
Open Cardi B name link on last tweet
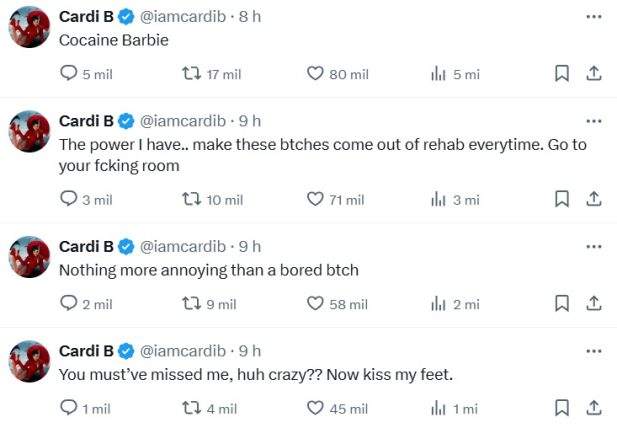(85, 350)
